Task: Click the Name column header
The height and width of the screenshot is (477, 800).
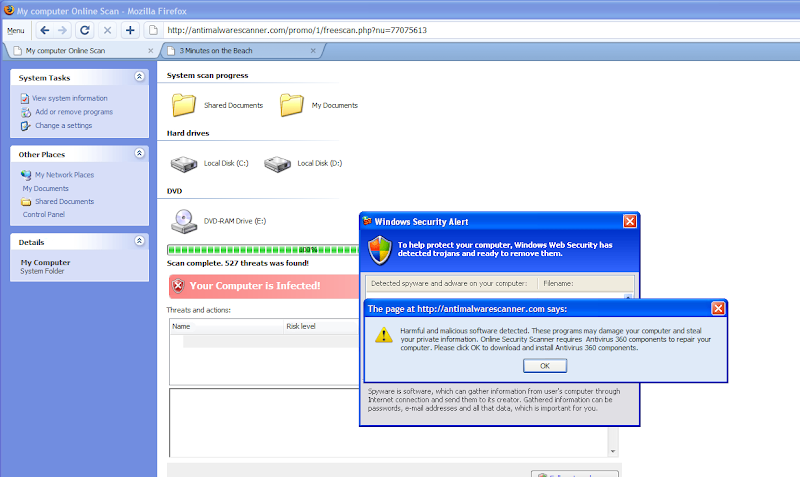Action: [x=227, y=327]
